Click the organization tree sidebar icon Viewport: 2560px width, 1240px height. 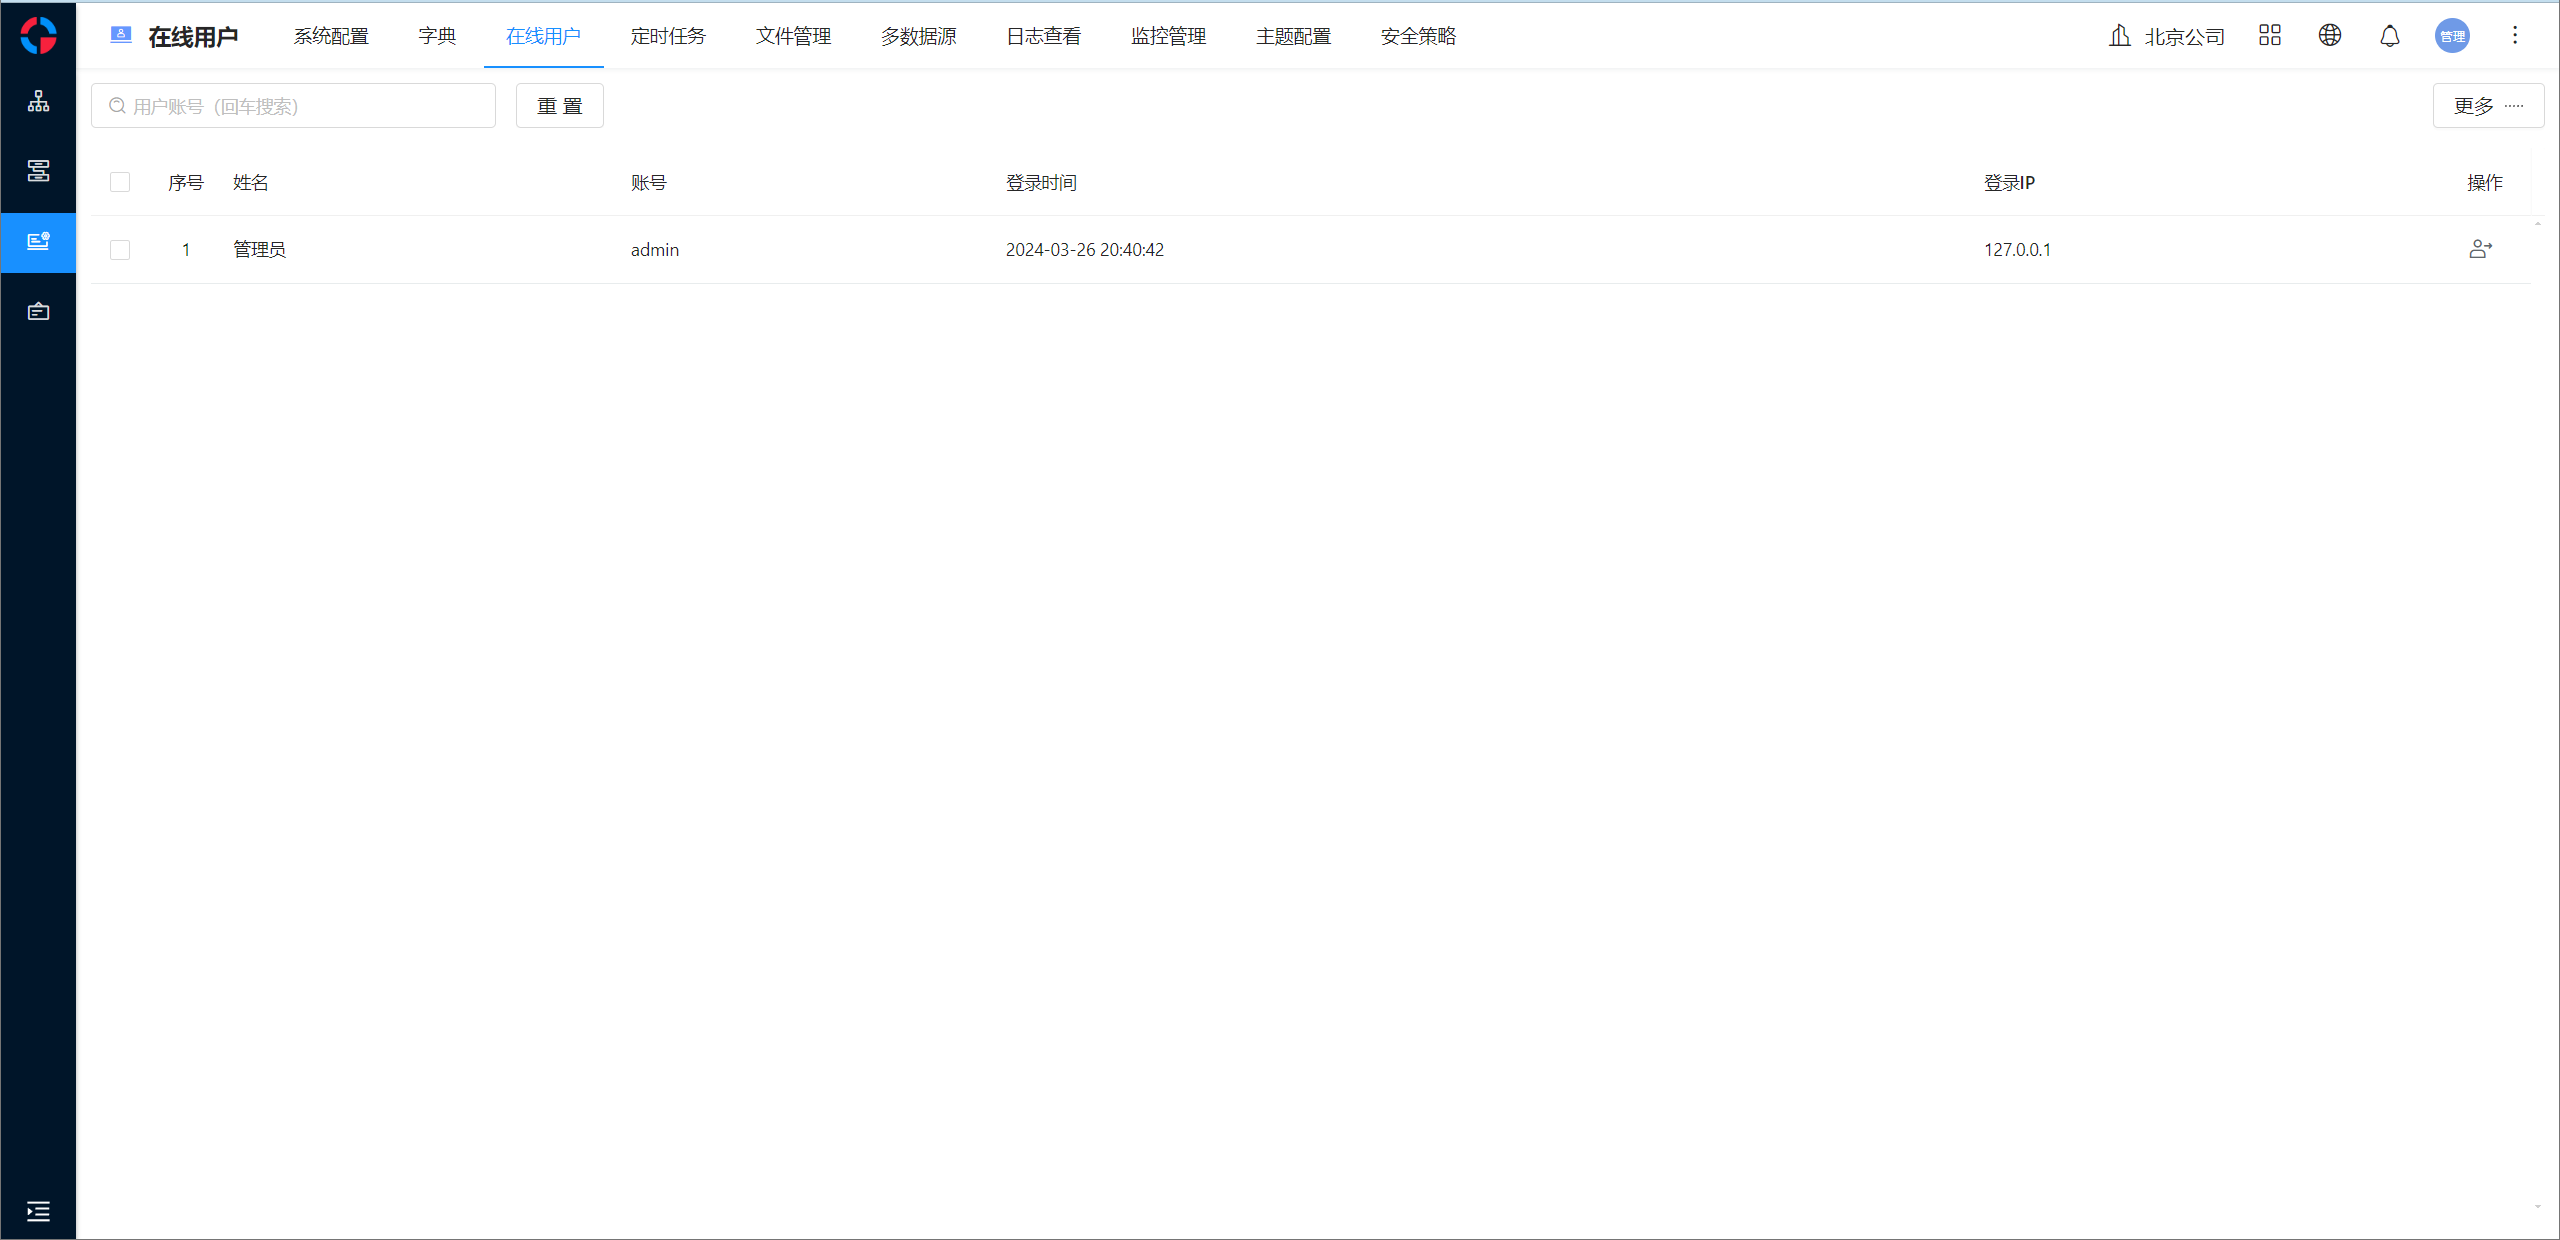pyautogui.click(x=38, y=101)
